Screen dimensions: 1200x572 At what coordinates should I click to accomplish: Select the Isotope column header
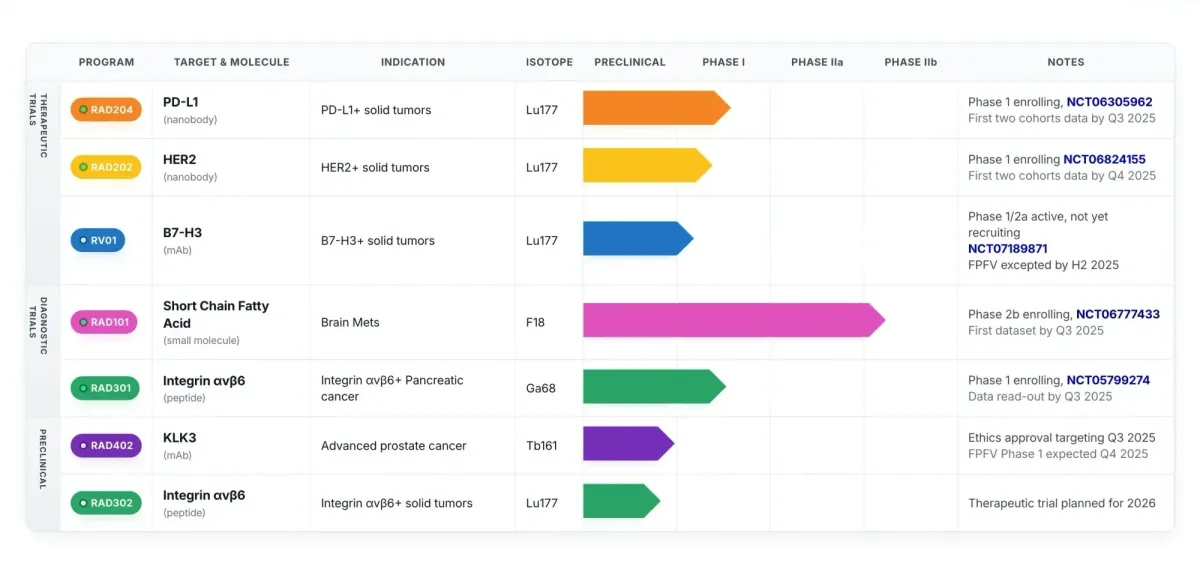[549, 62]
